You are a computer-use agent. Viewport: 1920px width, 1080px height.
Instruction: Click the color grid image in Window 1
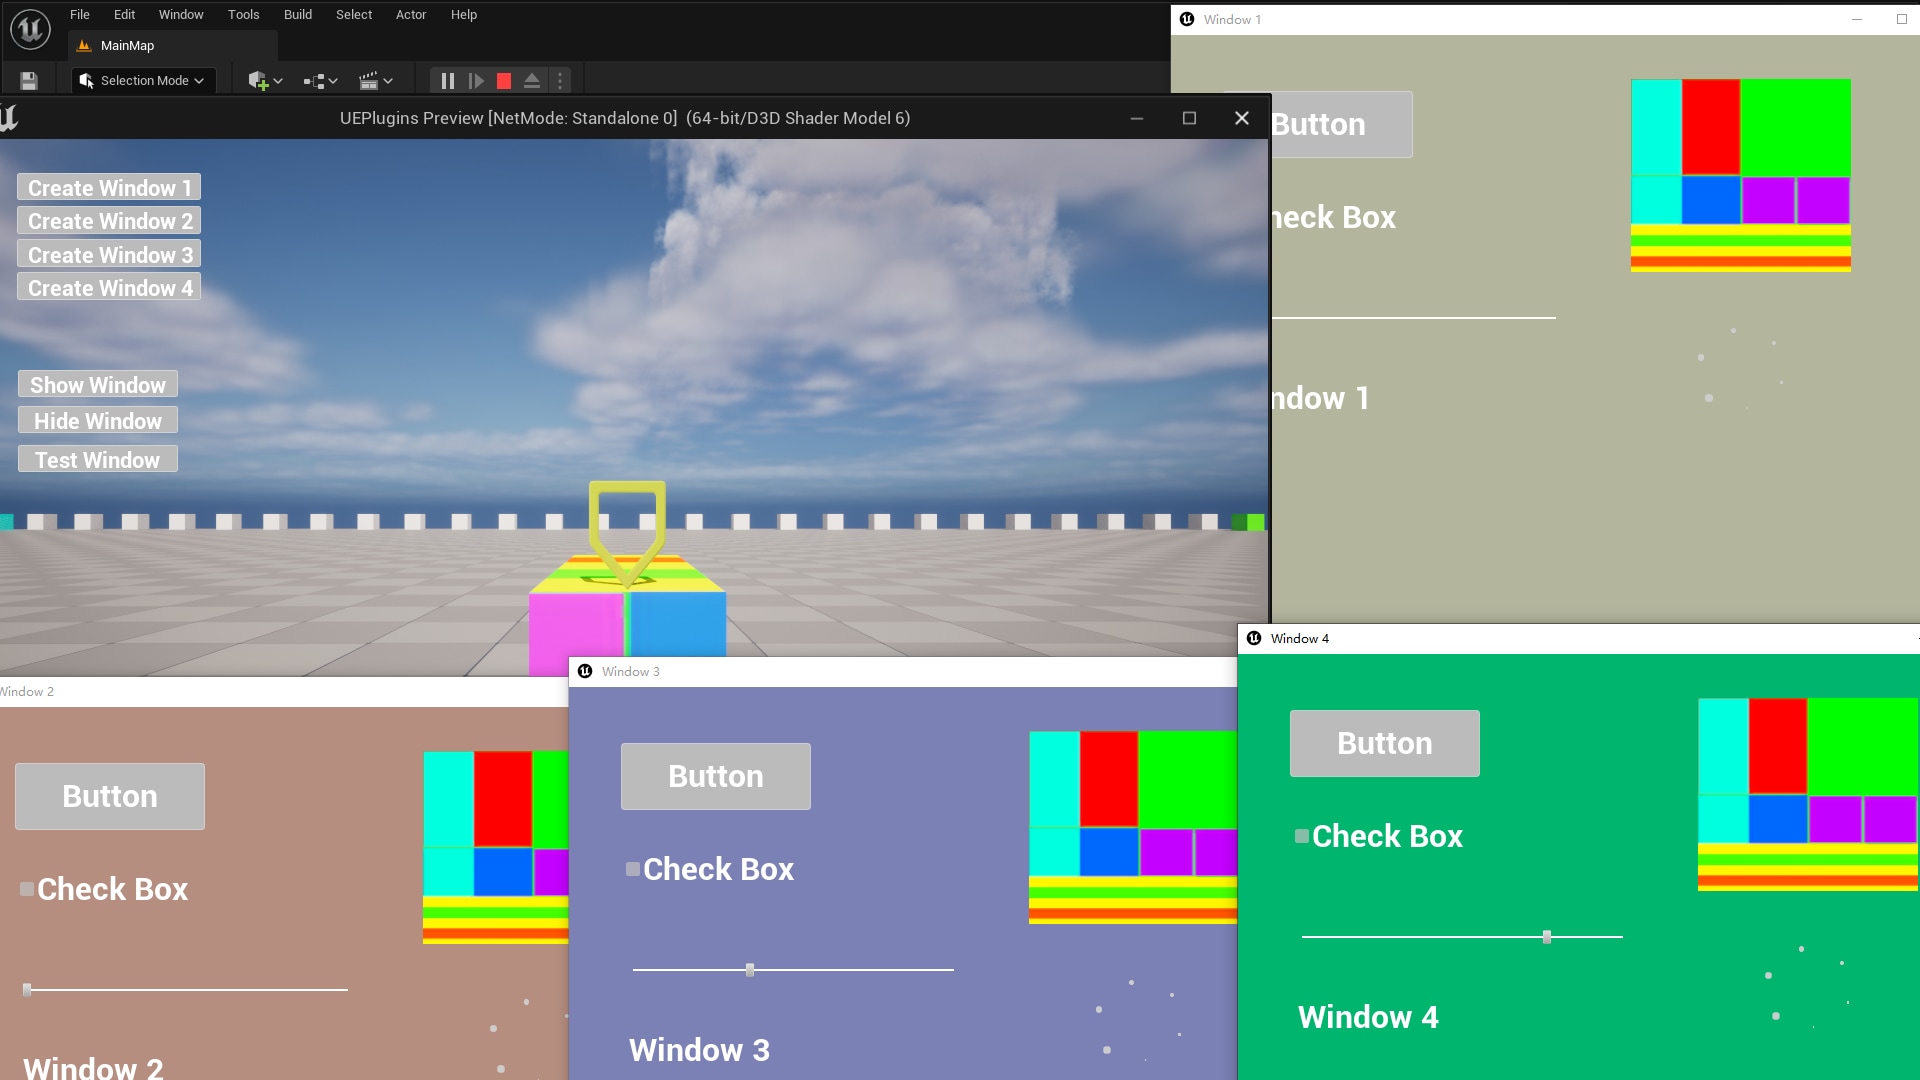click(x=1740, y=172)
